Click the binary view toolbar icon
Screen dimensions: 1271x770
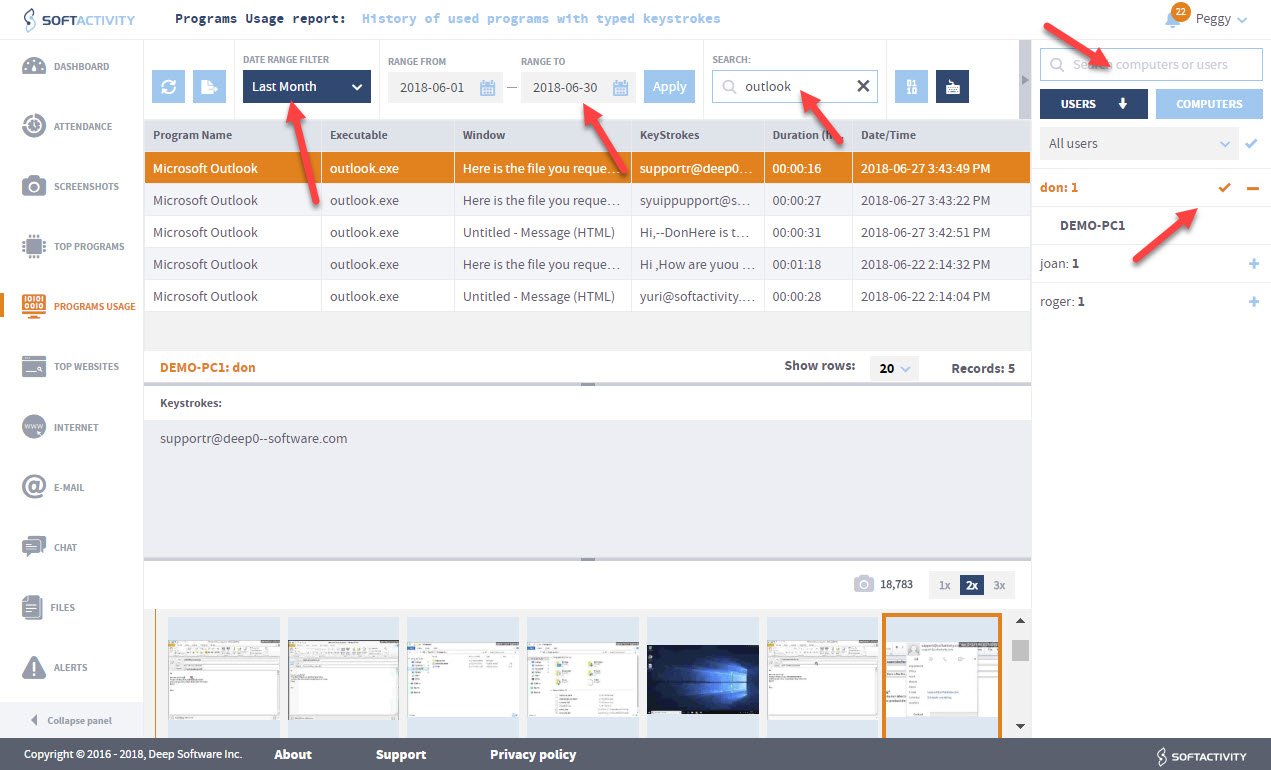911,87
